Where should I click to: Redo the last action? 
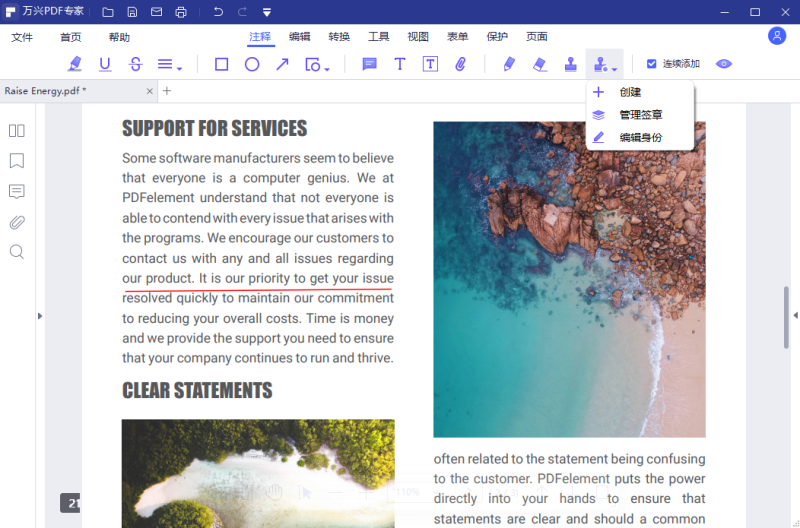(x=243, y=12)
